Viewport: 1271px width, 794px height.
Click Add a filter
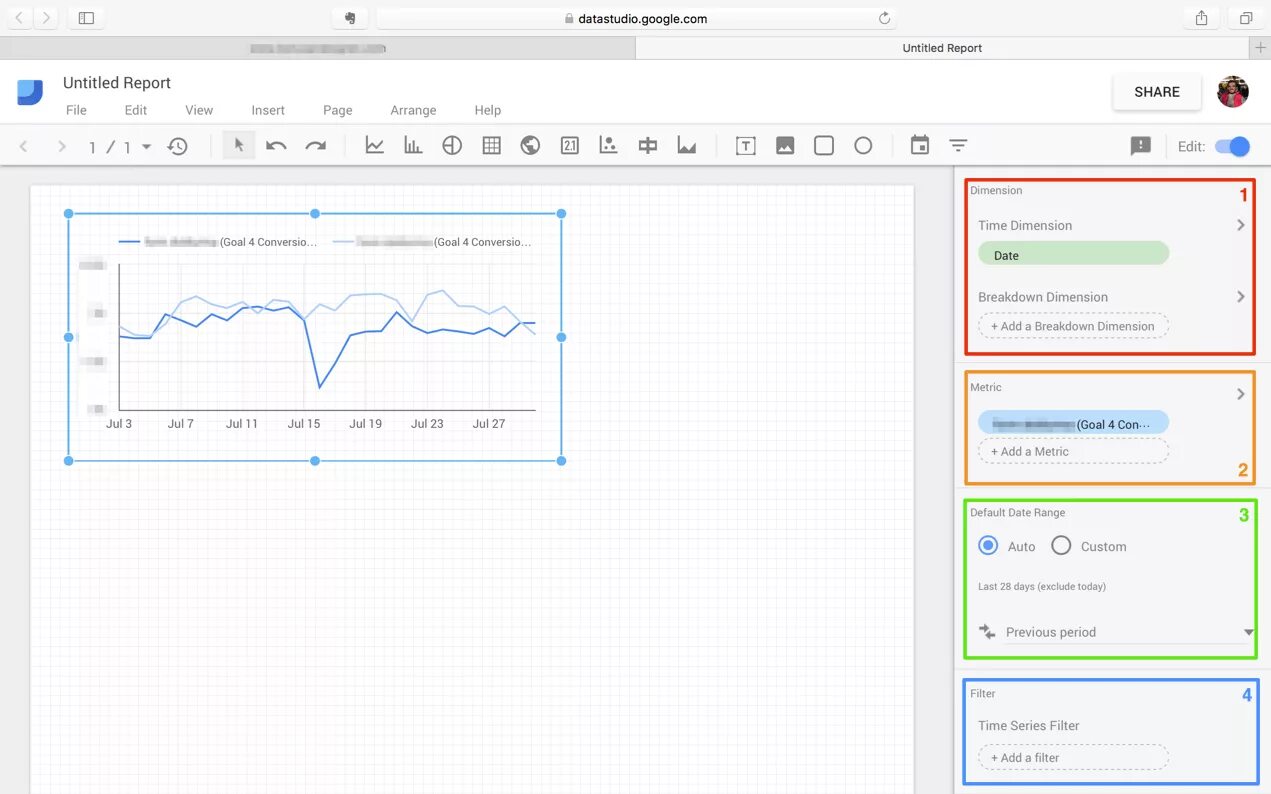click(1073, 757)
